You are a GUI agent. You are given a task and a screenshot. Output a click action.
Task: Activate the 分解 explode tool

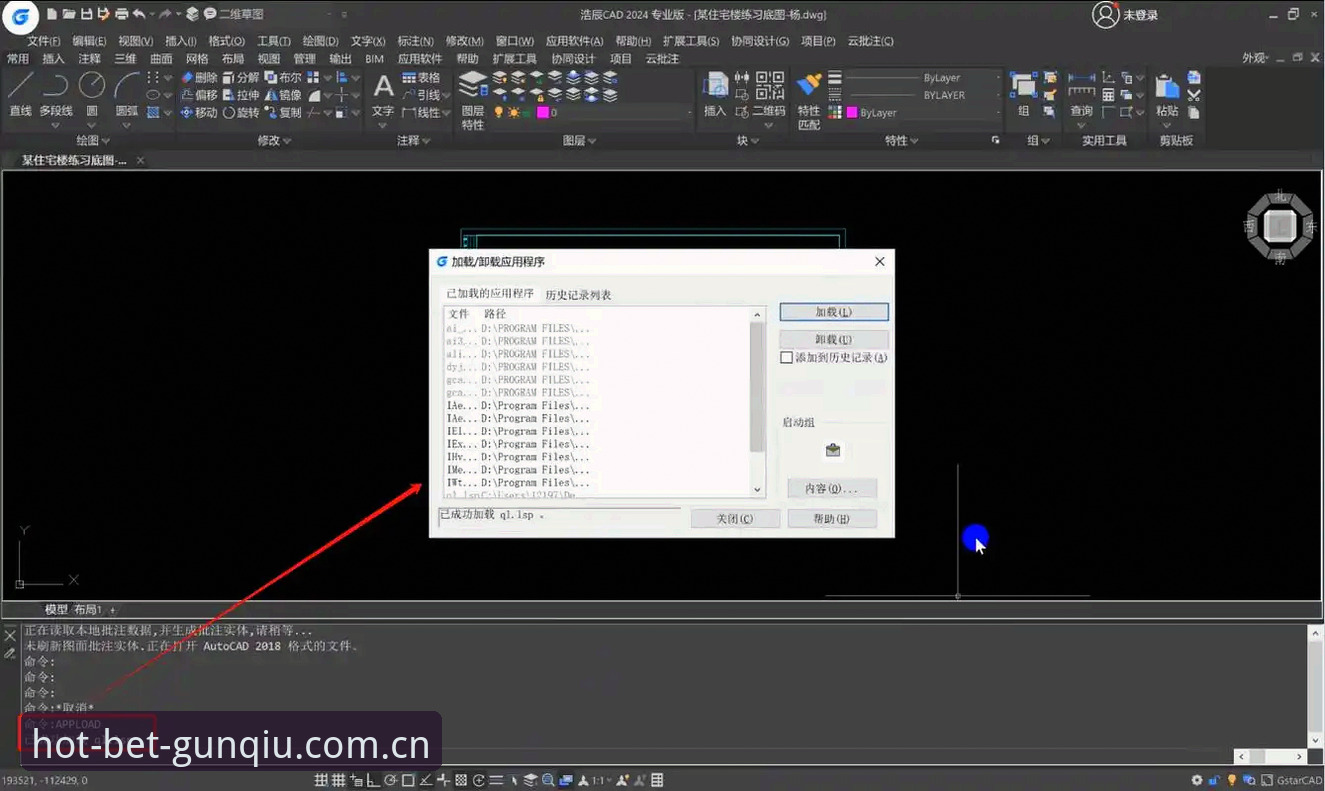pos(241,77)
